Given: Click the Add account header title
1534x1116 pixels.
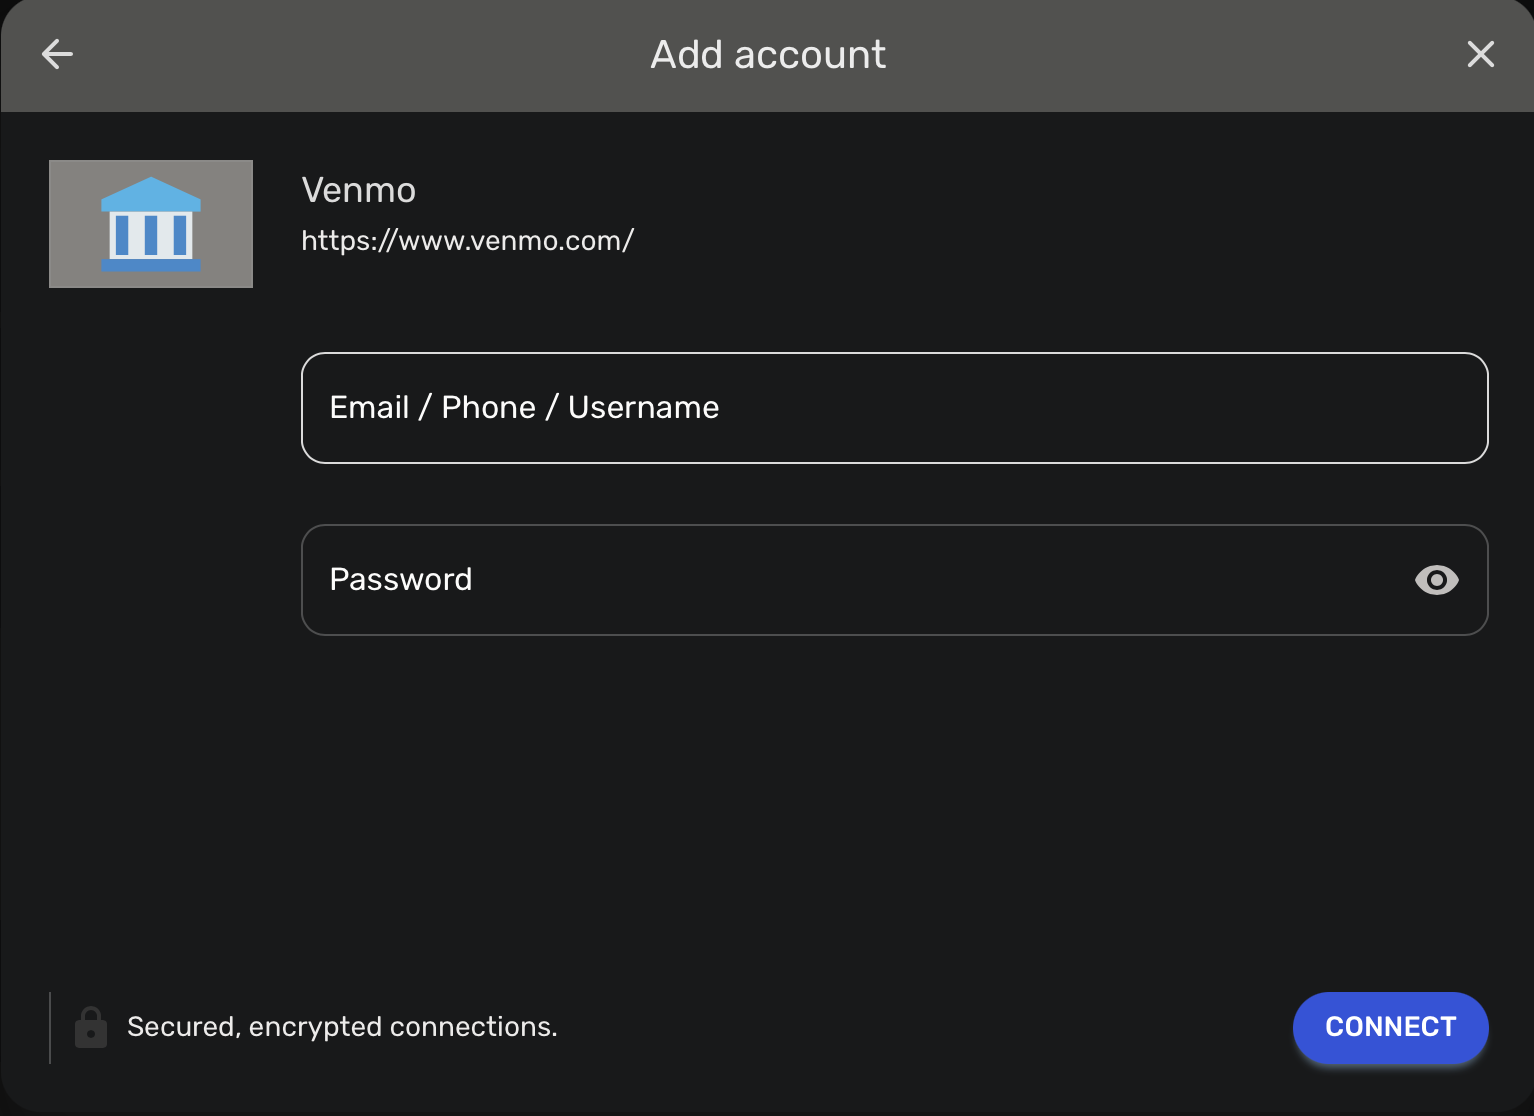Looking at the screenshot, I should 768,55.
